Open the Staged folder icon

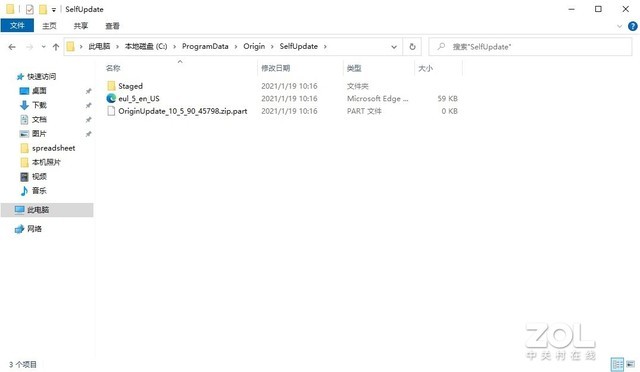pyautogui.click(x=111, y=86)
